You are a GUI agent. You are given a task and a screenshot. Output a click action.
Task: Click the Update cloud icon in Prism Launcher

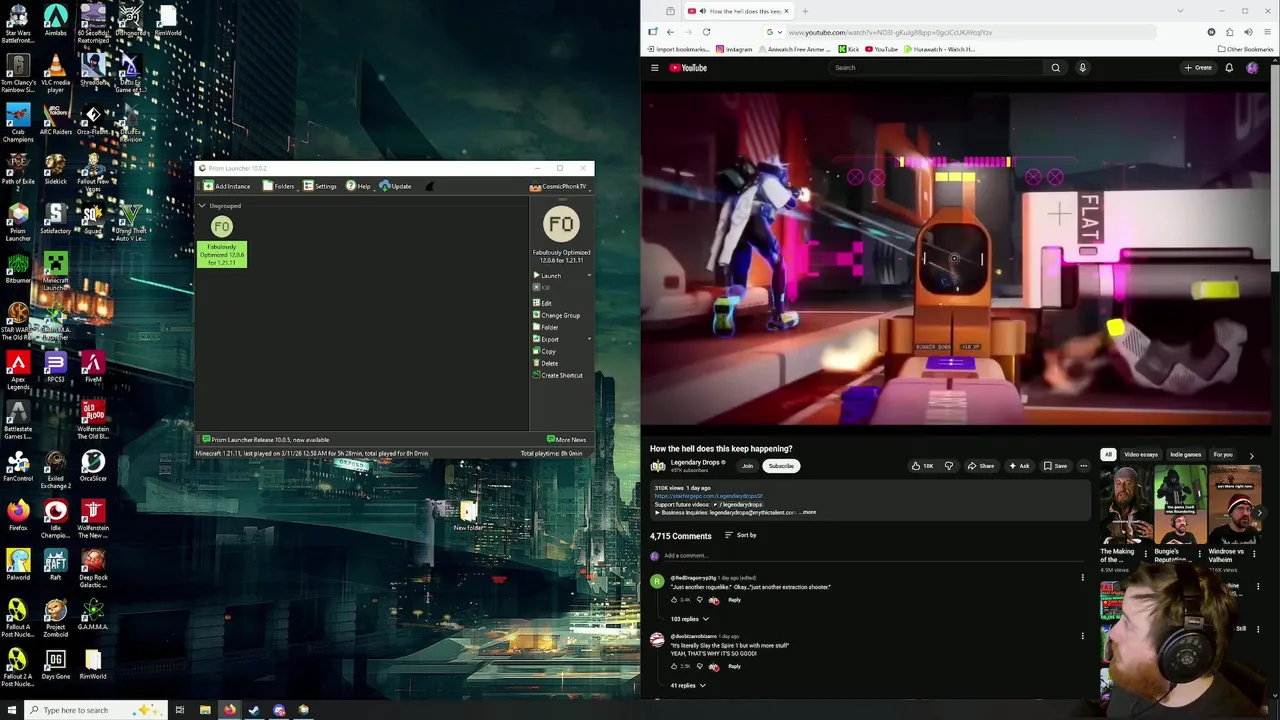point(384,186)
